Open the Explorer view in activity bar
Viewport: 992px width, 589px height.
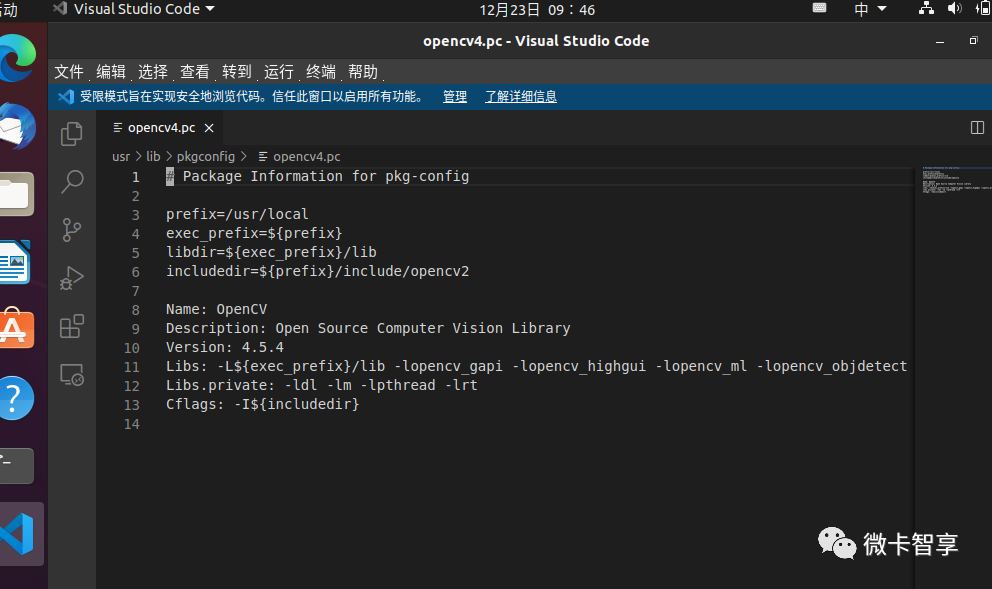click(x=71, y=133)
